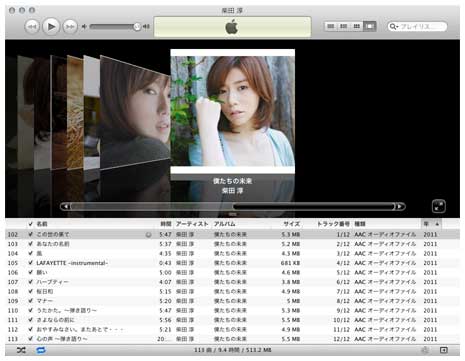Image resolution: width=465 pixels, height=361 pixels.
Task: Click the Cover Flow scrollbar right arrow
Action: pos(400,207)
